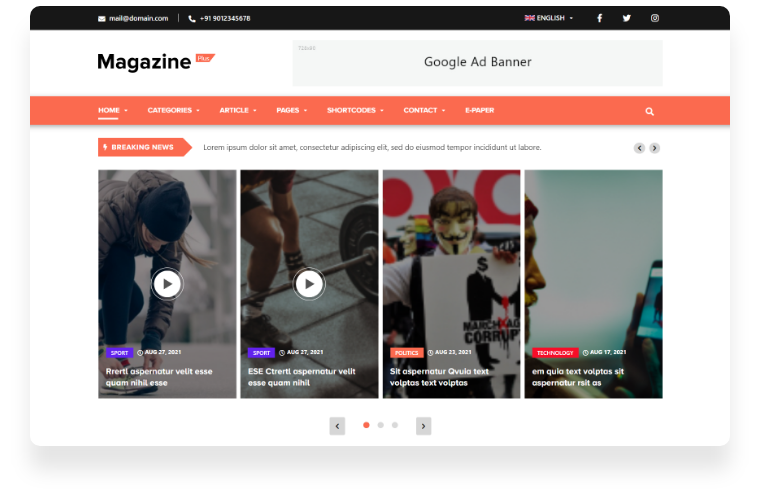Open article 'ESE Ctrertl aspernatur velit esse quam nihil'
This screenshot has height=500, width=760.
[x=301, y=377]
